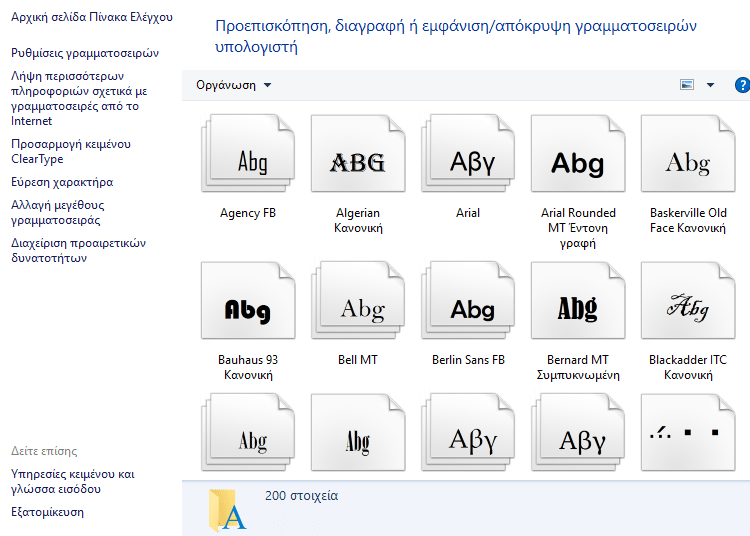Click the Bernard MT Συμπυκνωμένη label
Image resolution: width=750 pixels, height=536 pixels.
click(x=578, y=367)
